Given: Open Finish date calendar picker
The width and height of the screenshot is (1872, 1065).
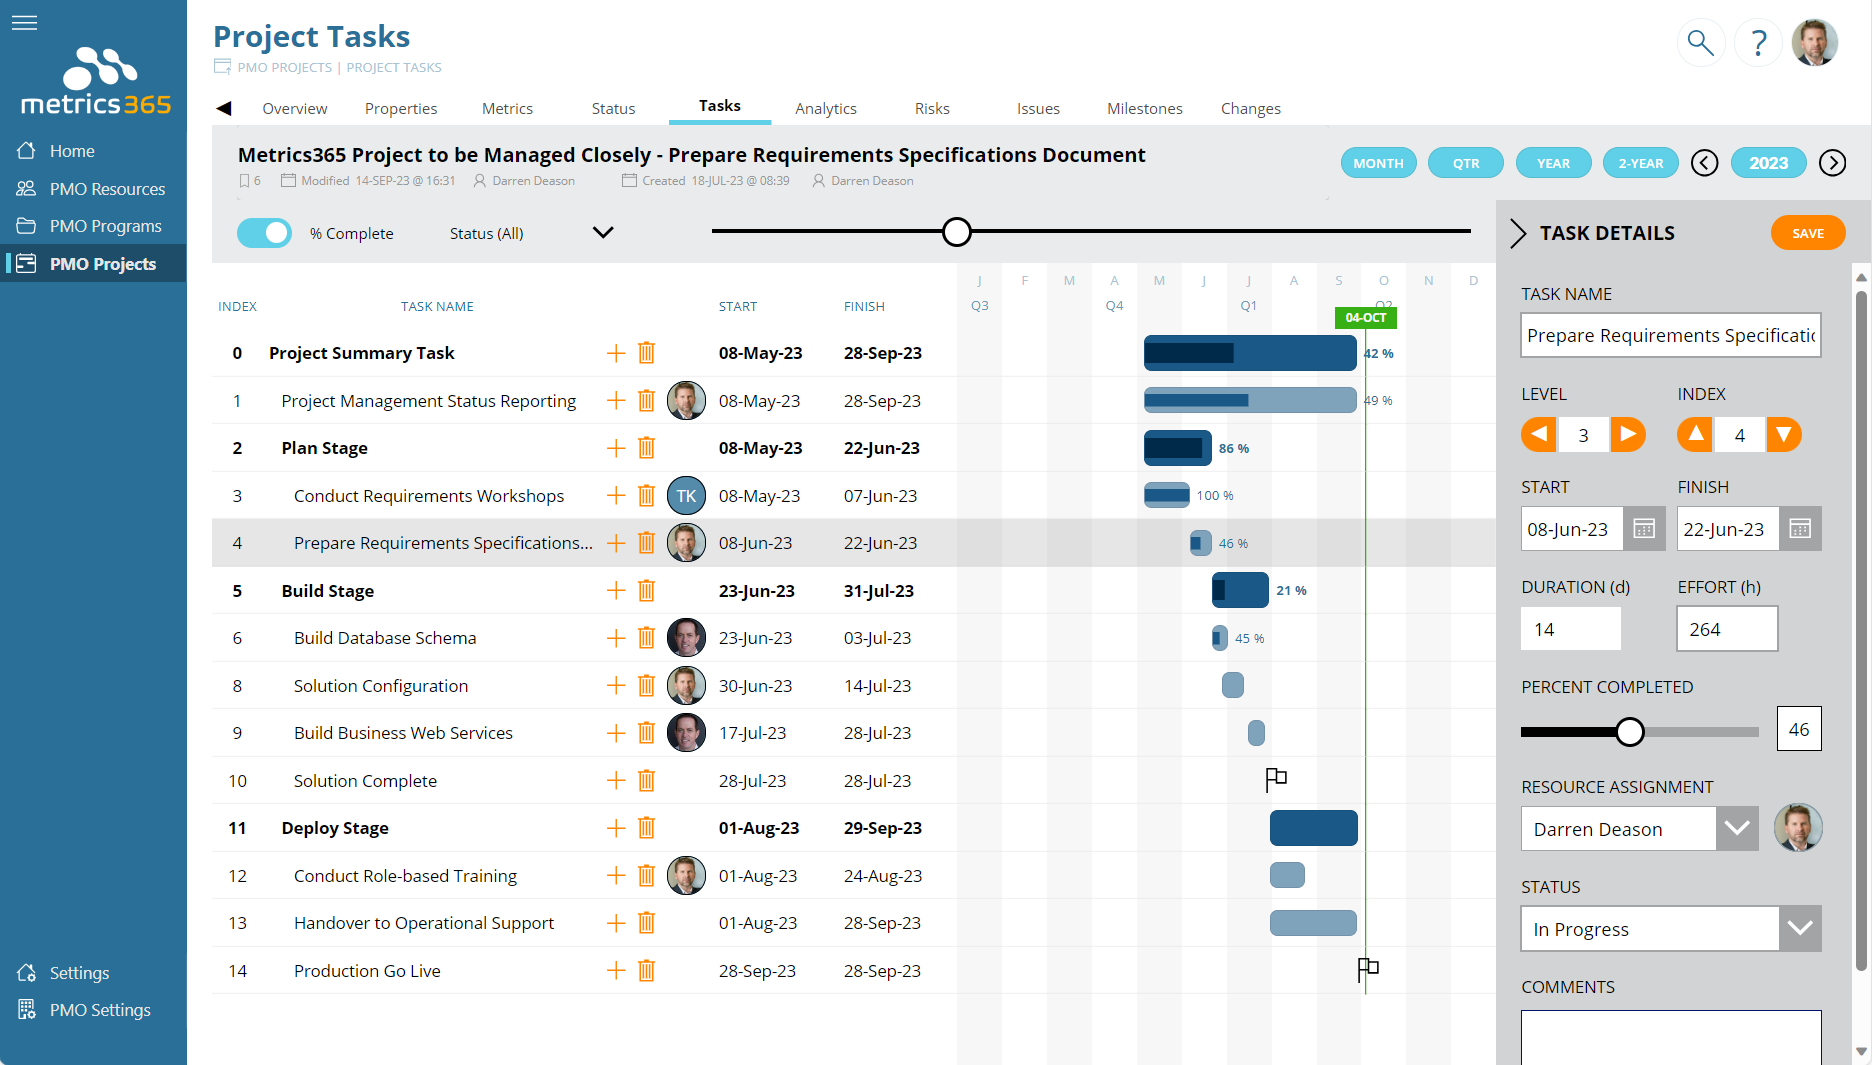Looking at the screenshot, I should (1800, 529).
